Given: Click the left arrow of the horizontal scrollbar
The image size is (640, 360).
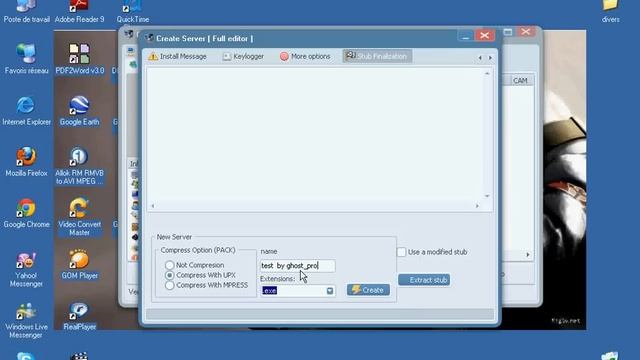Looking at the screenshot, I should pyautogui.click(x=153, y=206).
